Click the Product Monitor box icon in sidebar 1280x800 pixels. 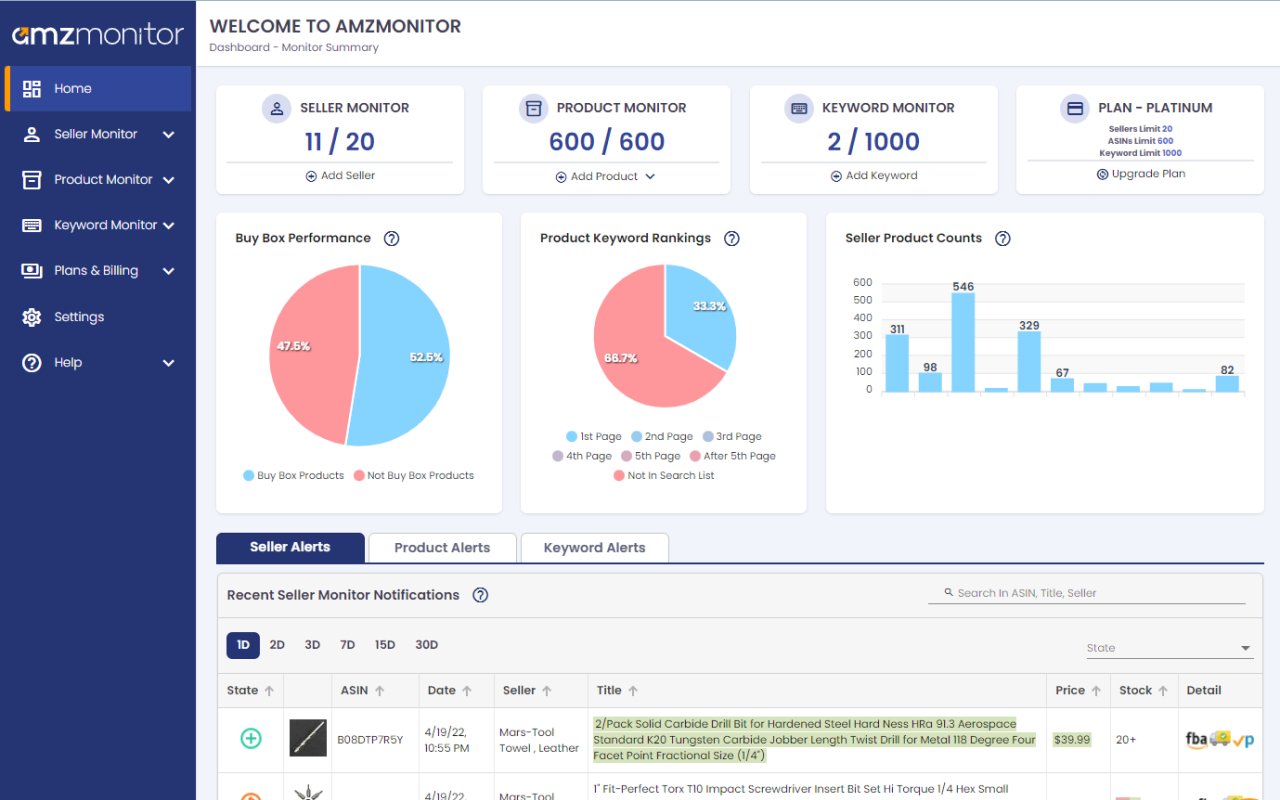(32, 180)
